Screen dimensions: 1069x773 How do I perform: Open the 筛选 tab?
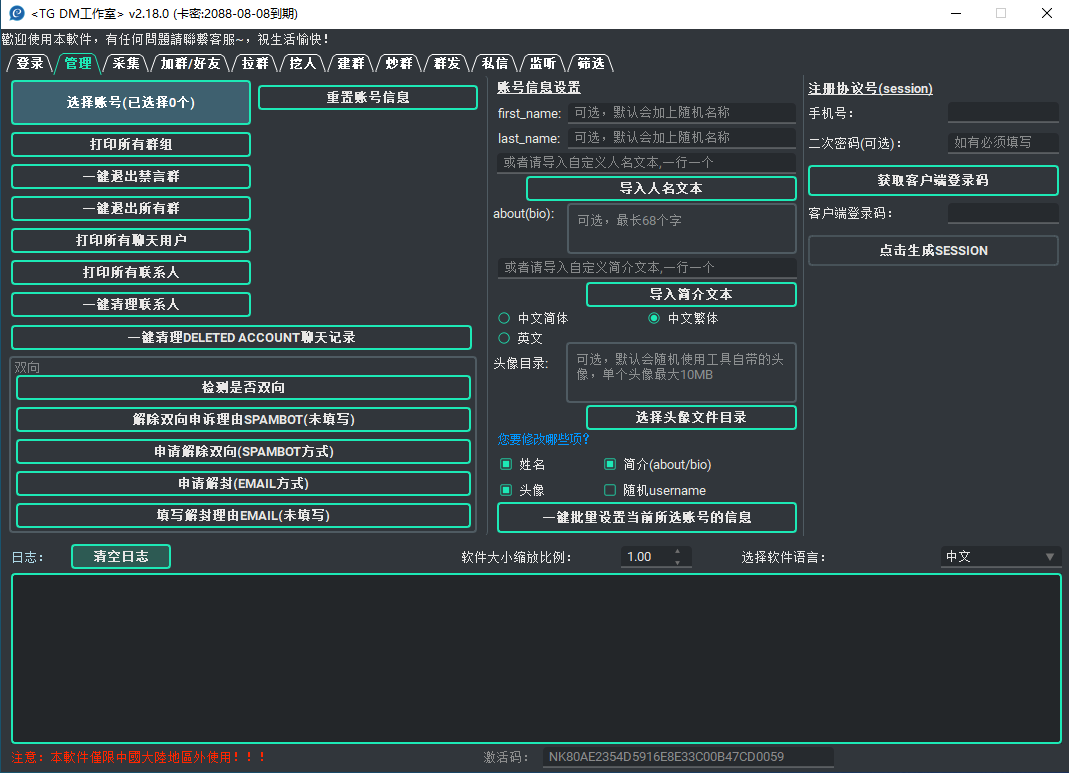pyautogui.click(x=591, y=63)
